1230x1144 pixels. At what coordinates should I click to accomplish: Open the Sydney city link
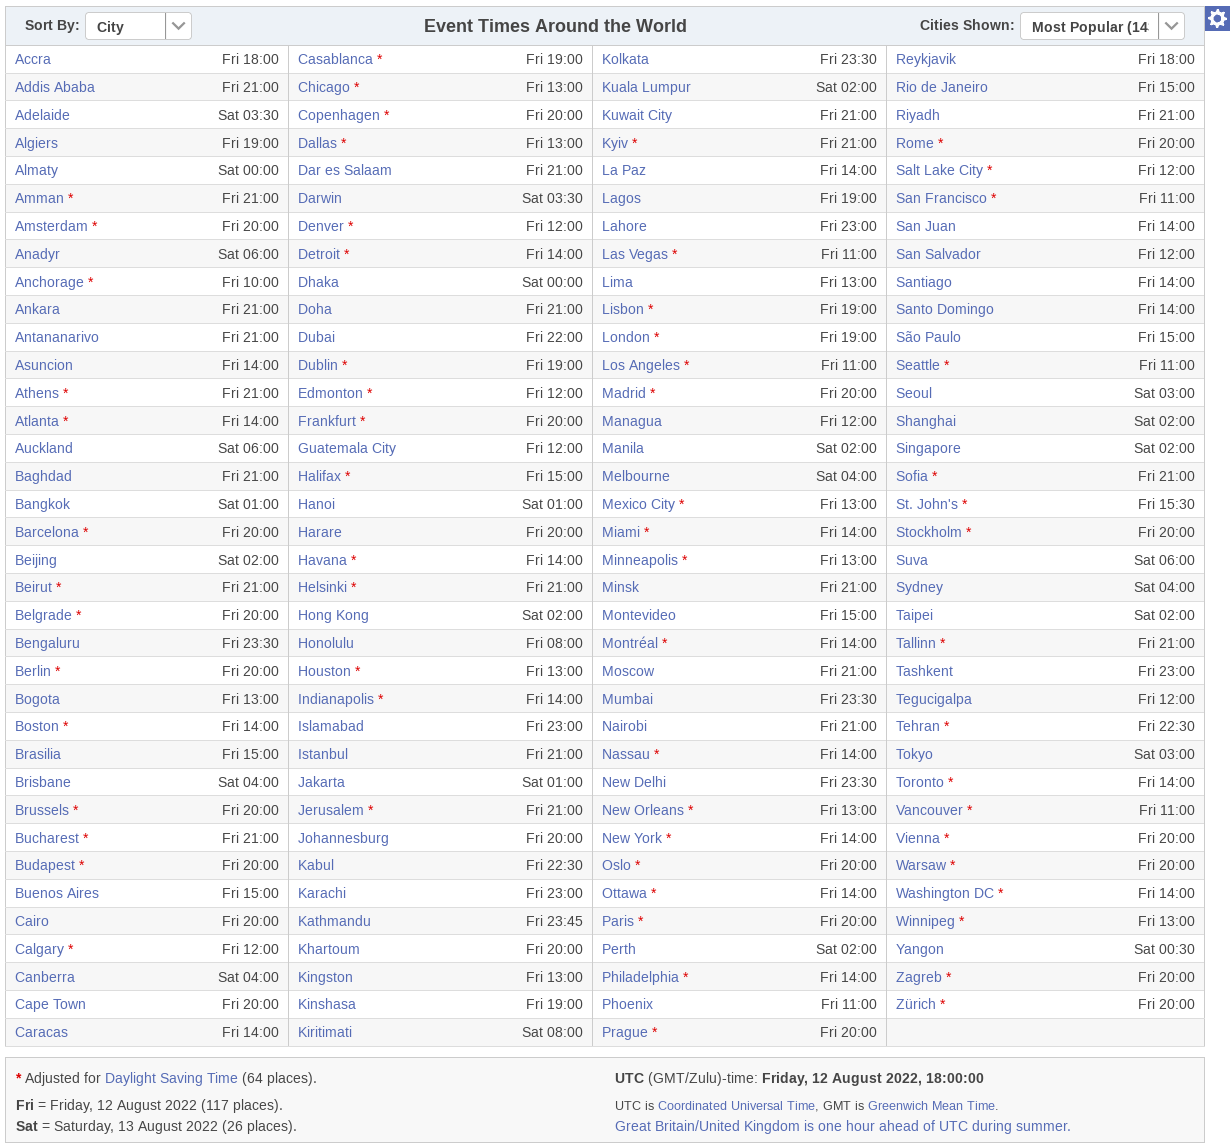[x=919, y=587]
